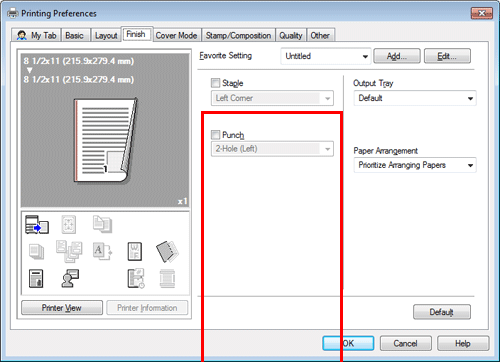
Task: Click the secure print lock document icon
Action: (36, 279)
